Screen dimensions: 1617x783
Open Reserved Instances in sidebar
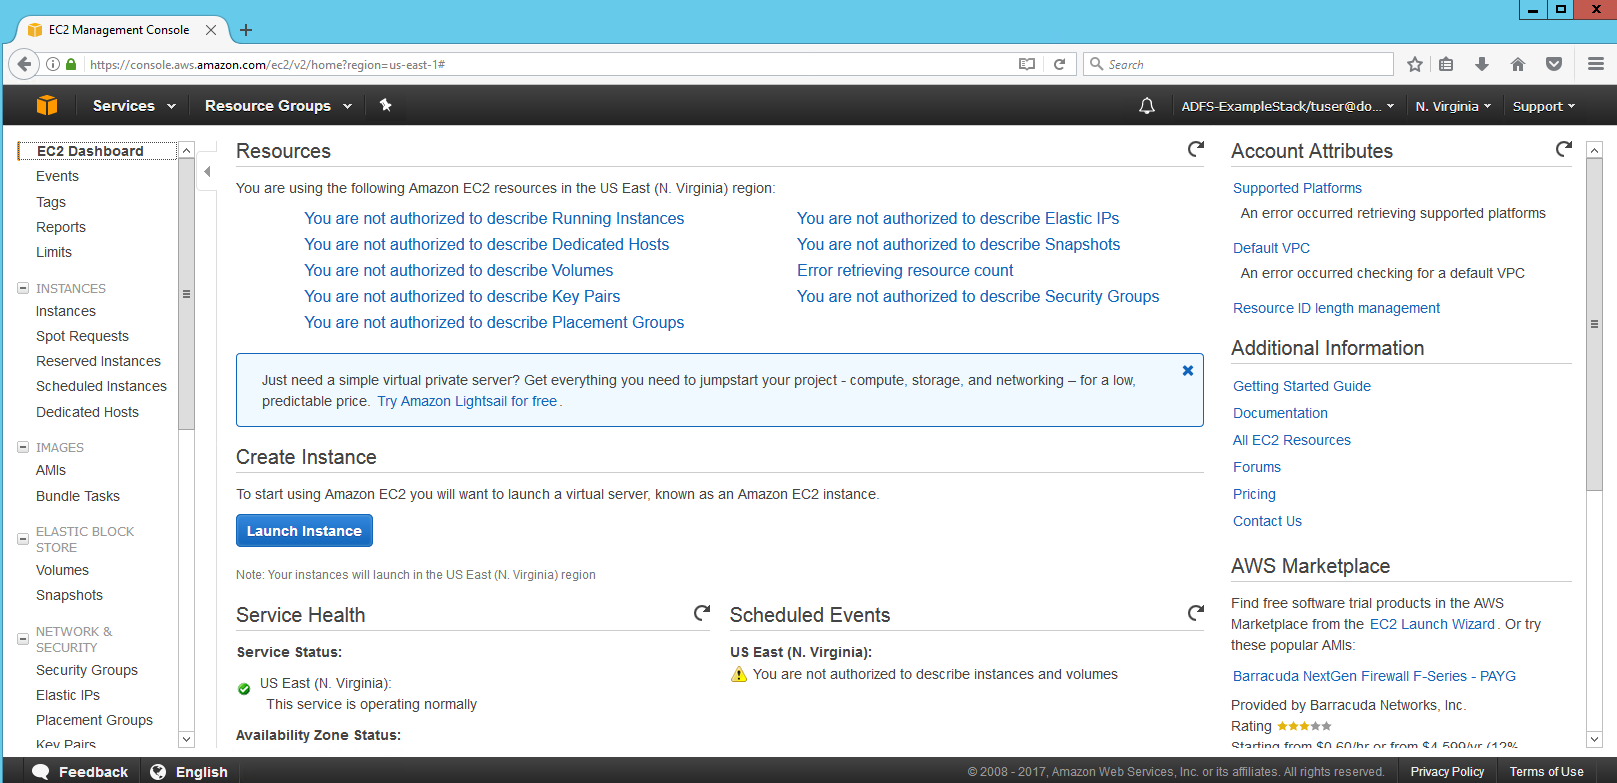[98, 361]
